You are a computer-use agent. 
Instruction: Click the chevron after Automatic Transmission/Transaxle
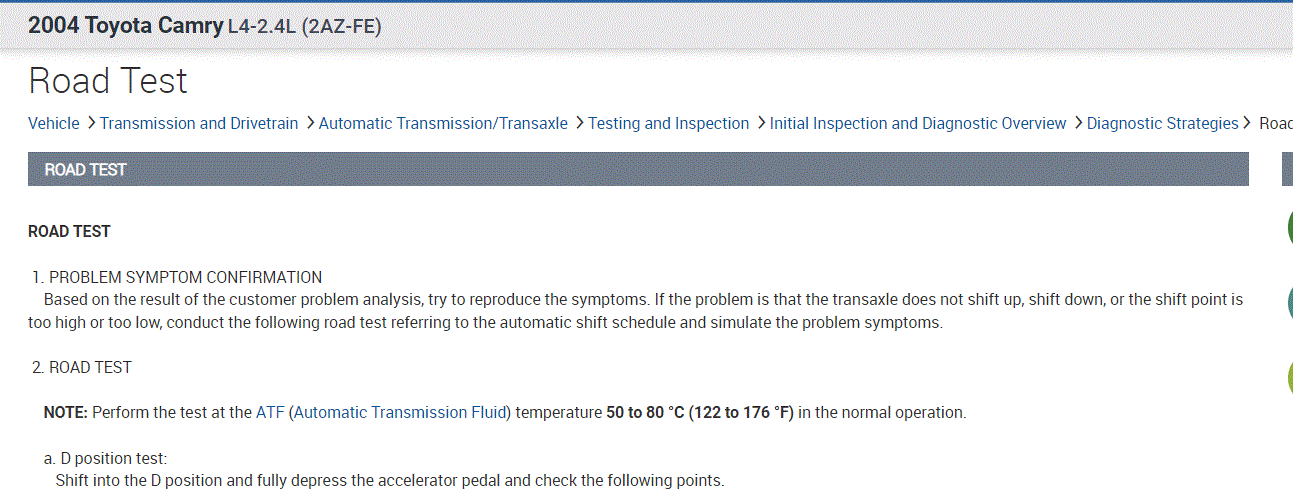pyautogui.click(x=578, y=123)
